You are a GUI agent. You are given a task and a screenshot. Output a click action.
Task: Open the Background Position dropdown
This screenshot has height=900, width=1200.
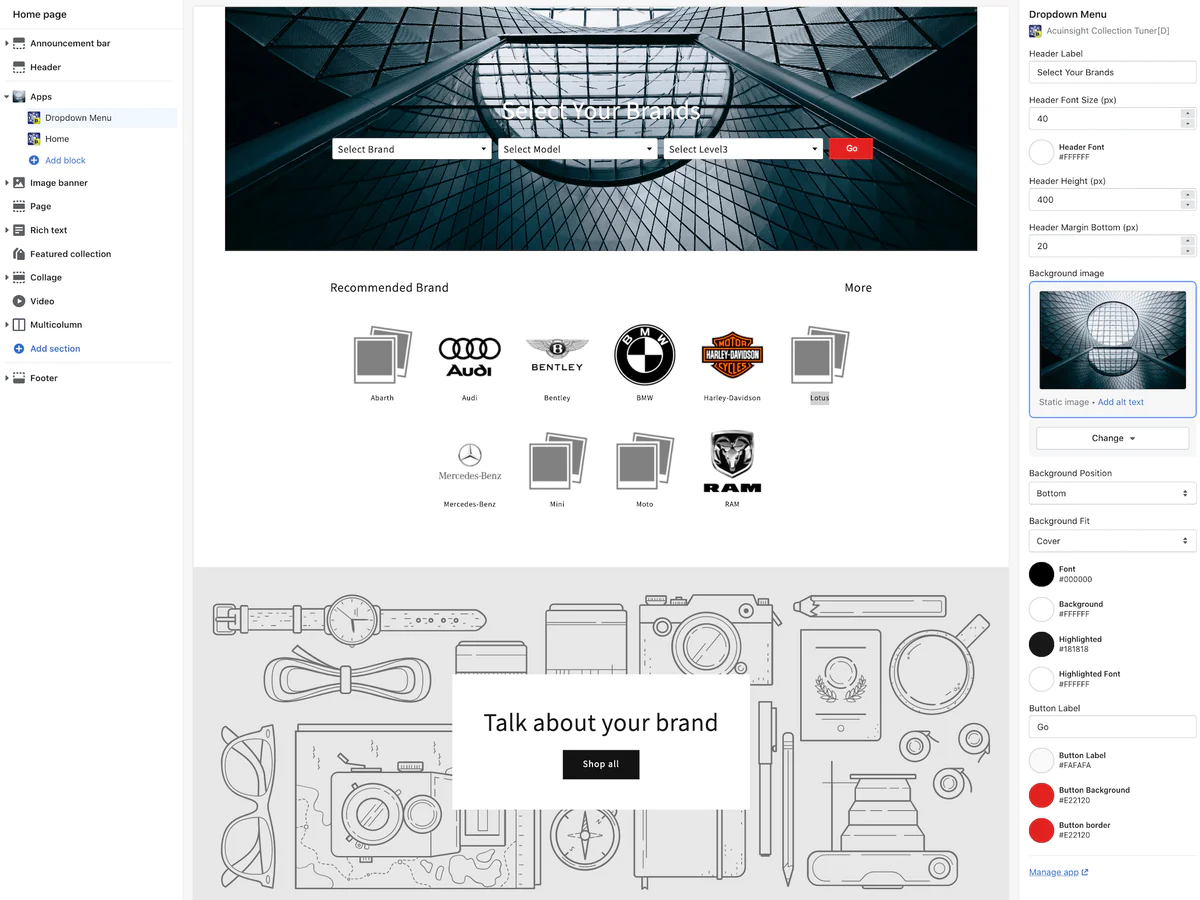pyautogui.click(x=1112, y=493)
